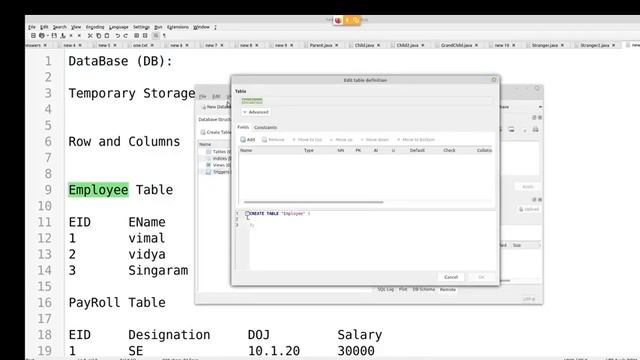The image size is (640, 360).
Task: Collapse the CREATE TABLE fold marker
Action: coord(247,213)
